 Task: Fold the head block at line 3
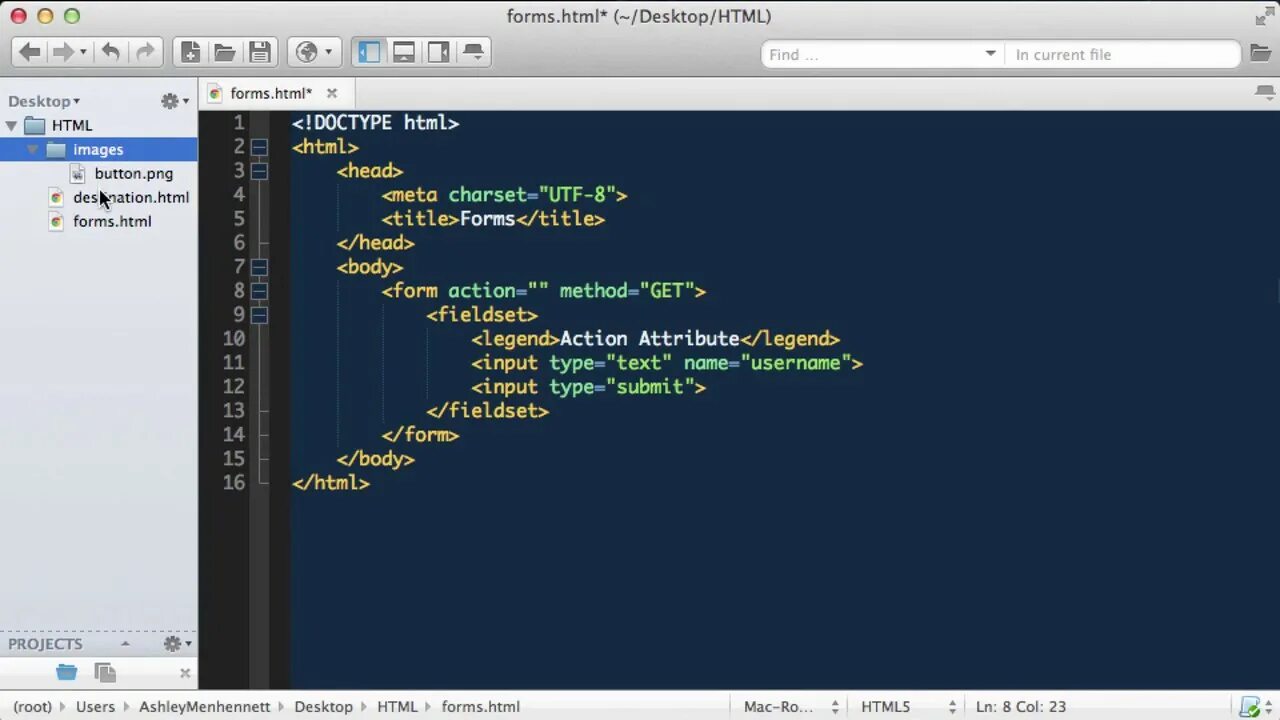coord(259,171)
